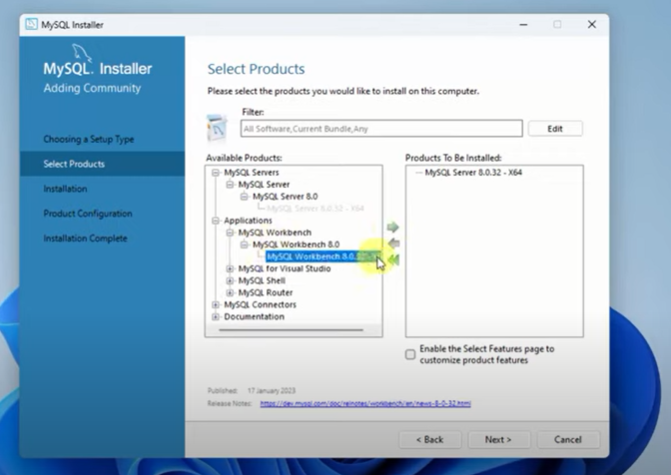Select the MySQL Workbench label in the tree

pyautogui.click(x=275, y=232)
